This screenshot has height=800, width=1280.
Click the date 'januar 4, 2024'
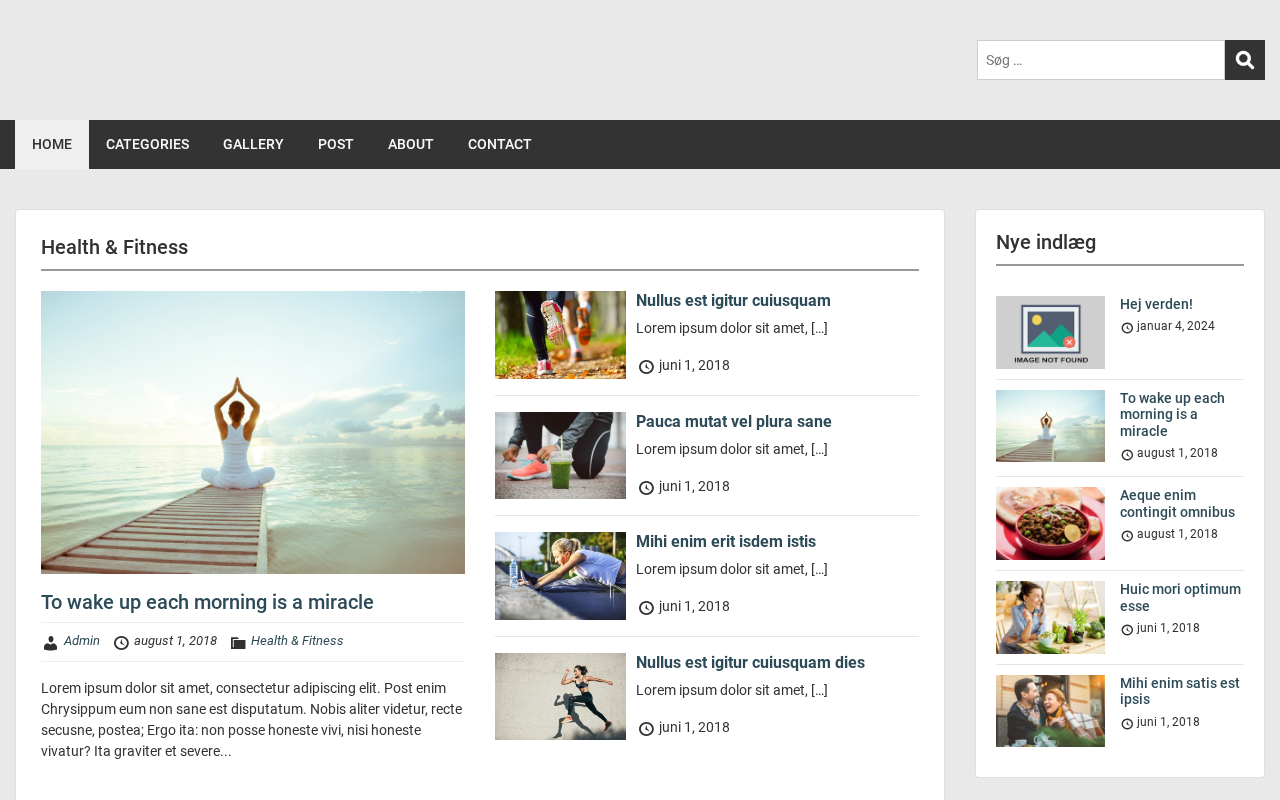coord(1176,326)
